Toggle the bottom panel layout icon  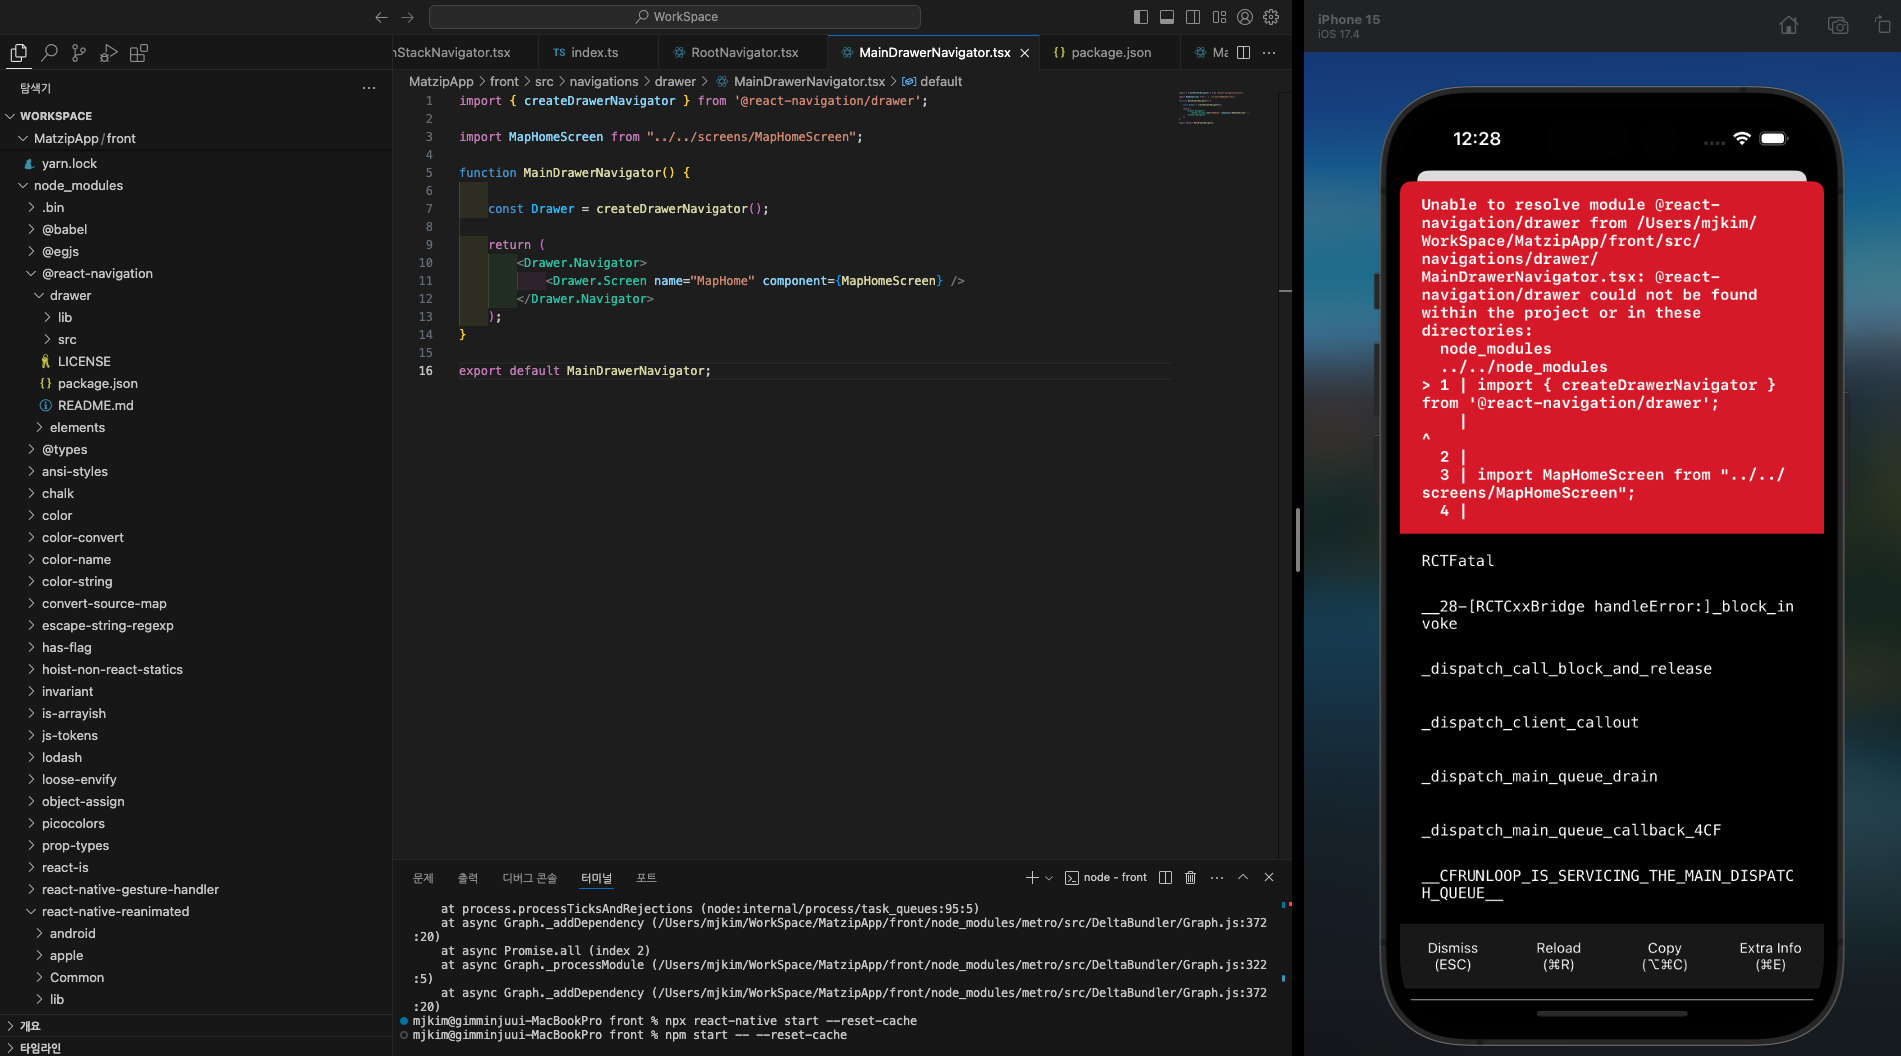pos(1167,17)
